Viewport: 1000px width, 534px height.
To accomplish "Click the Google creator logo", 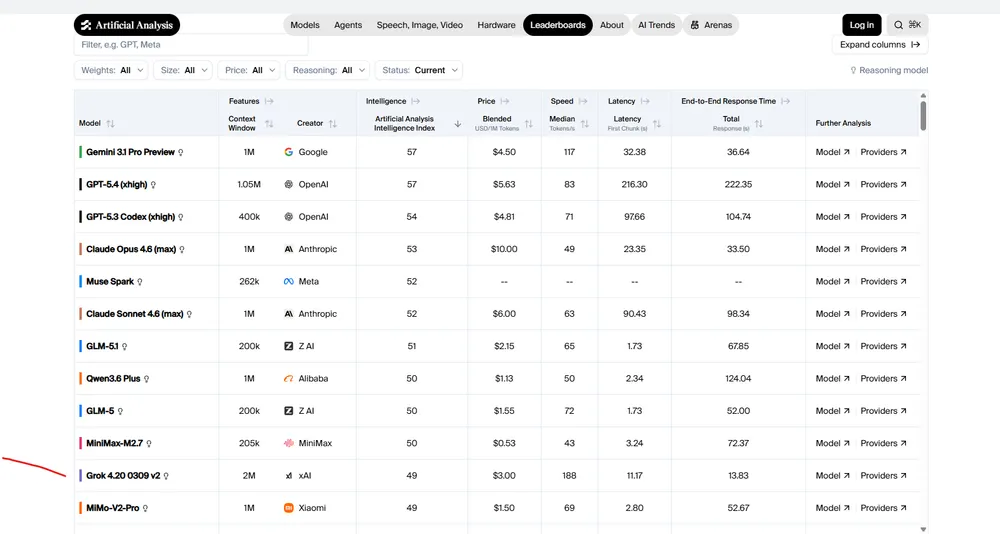I will (288, 152).
